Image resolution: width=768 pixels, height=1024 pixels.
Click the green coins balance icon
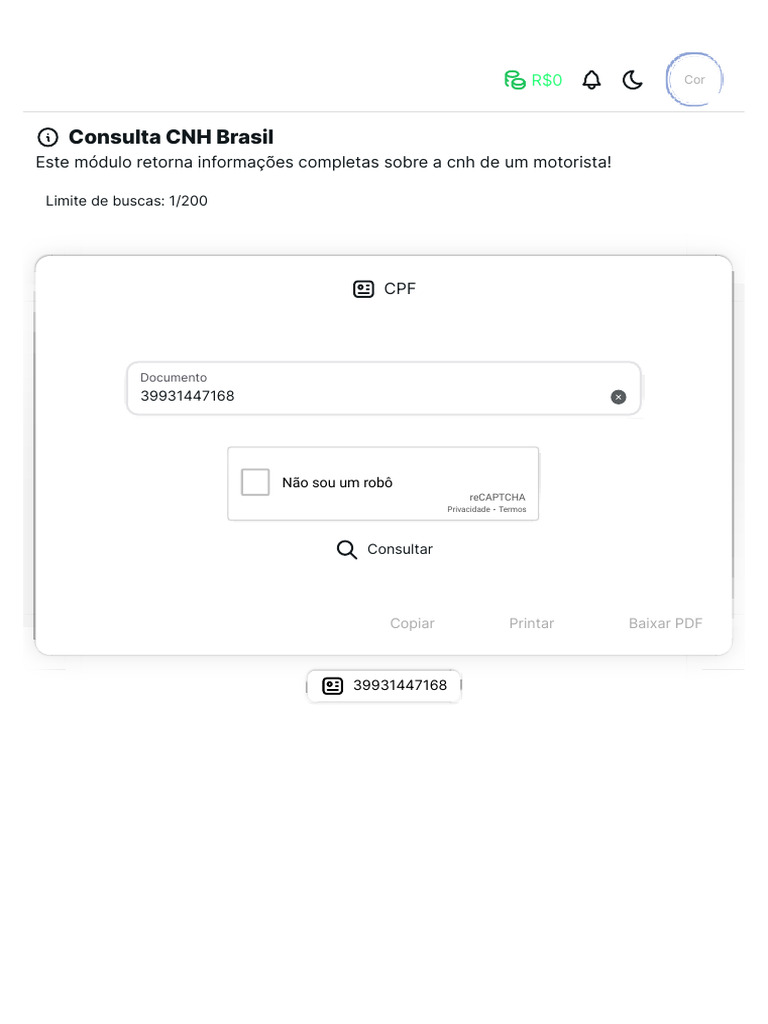pyautogui.click(x=515, y=80)
